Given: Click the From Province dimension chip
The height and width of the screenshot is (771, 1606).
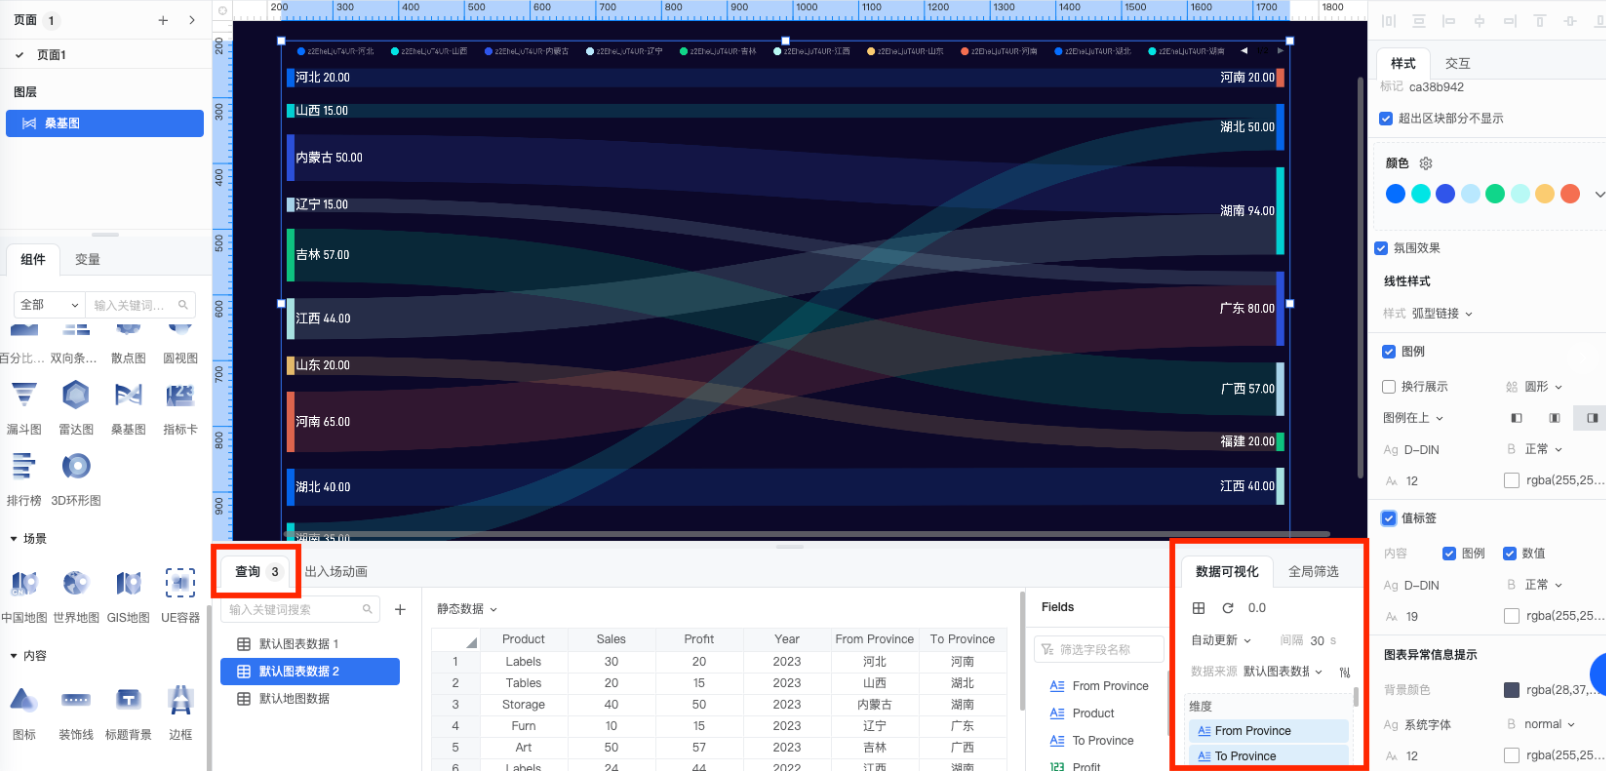Looking at the screenshot, I should 1268,731.
